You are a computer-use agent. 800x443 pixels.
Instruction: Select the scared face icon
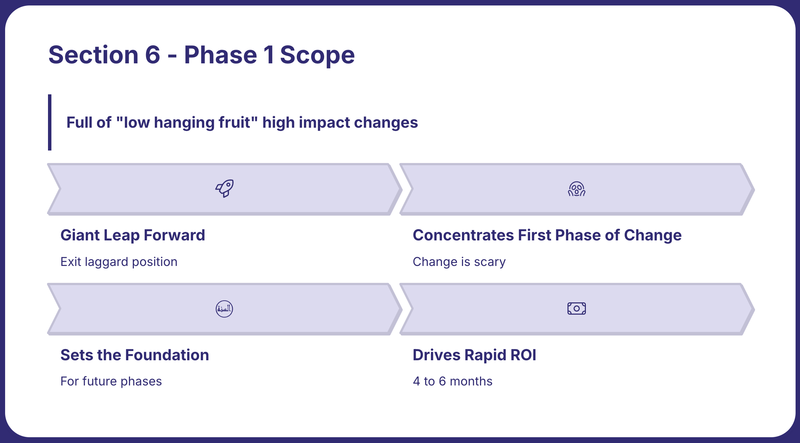point(577,189)
